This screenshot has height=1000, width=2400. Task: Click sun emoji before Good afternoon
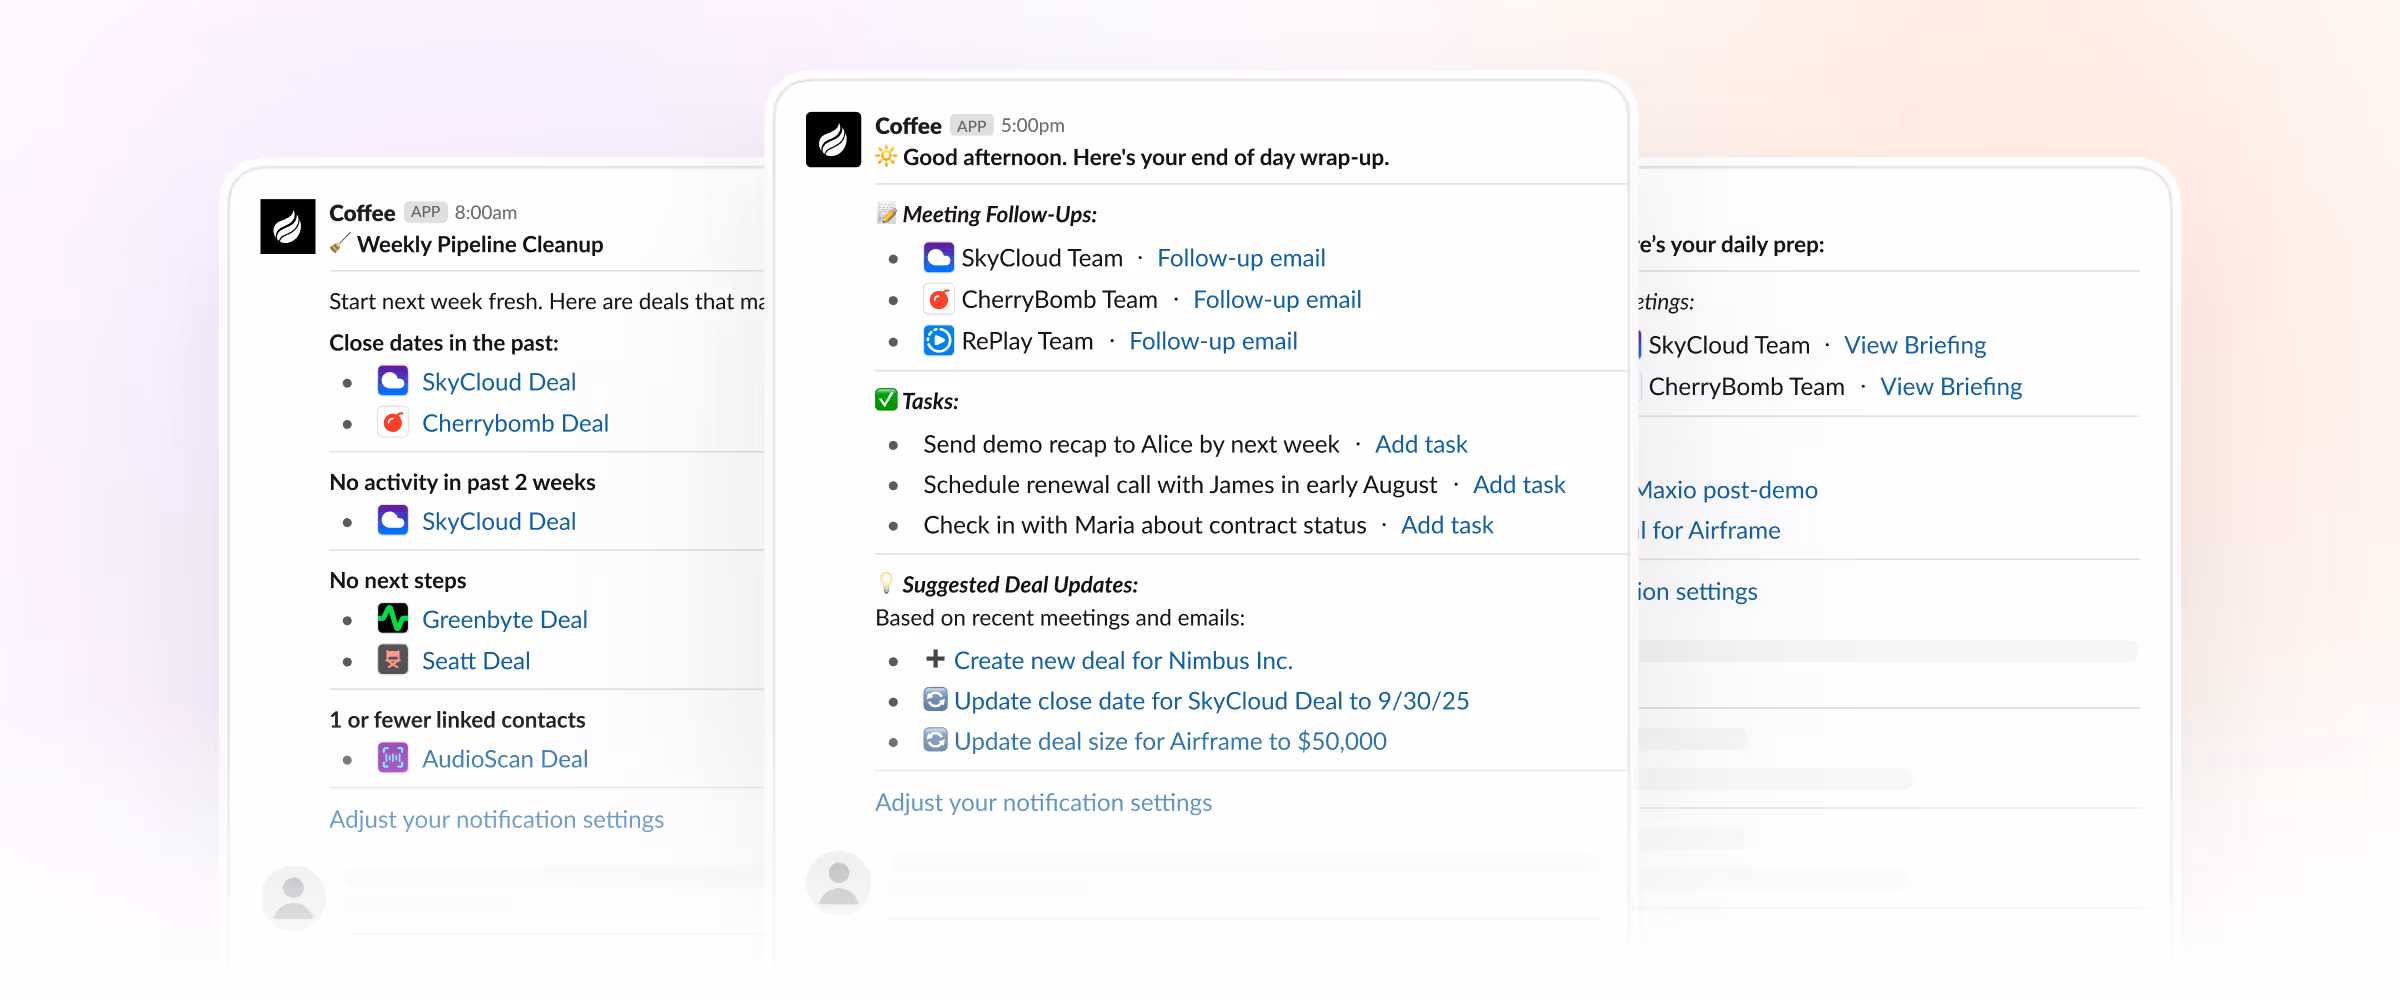click(886, 156)
